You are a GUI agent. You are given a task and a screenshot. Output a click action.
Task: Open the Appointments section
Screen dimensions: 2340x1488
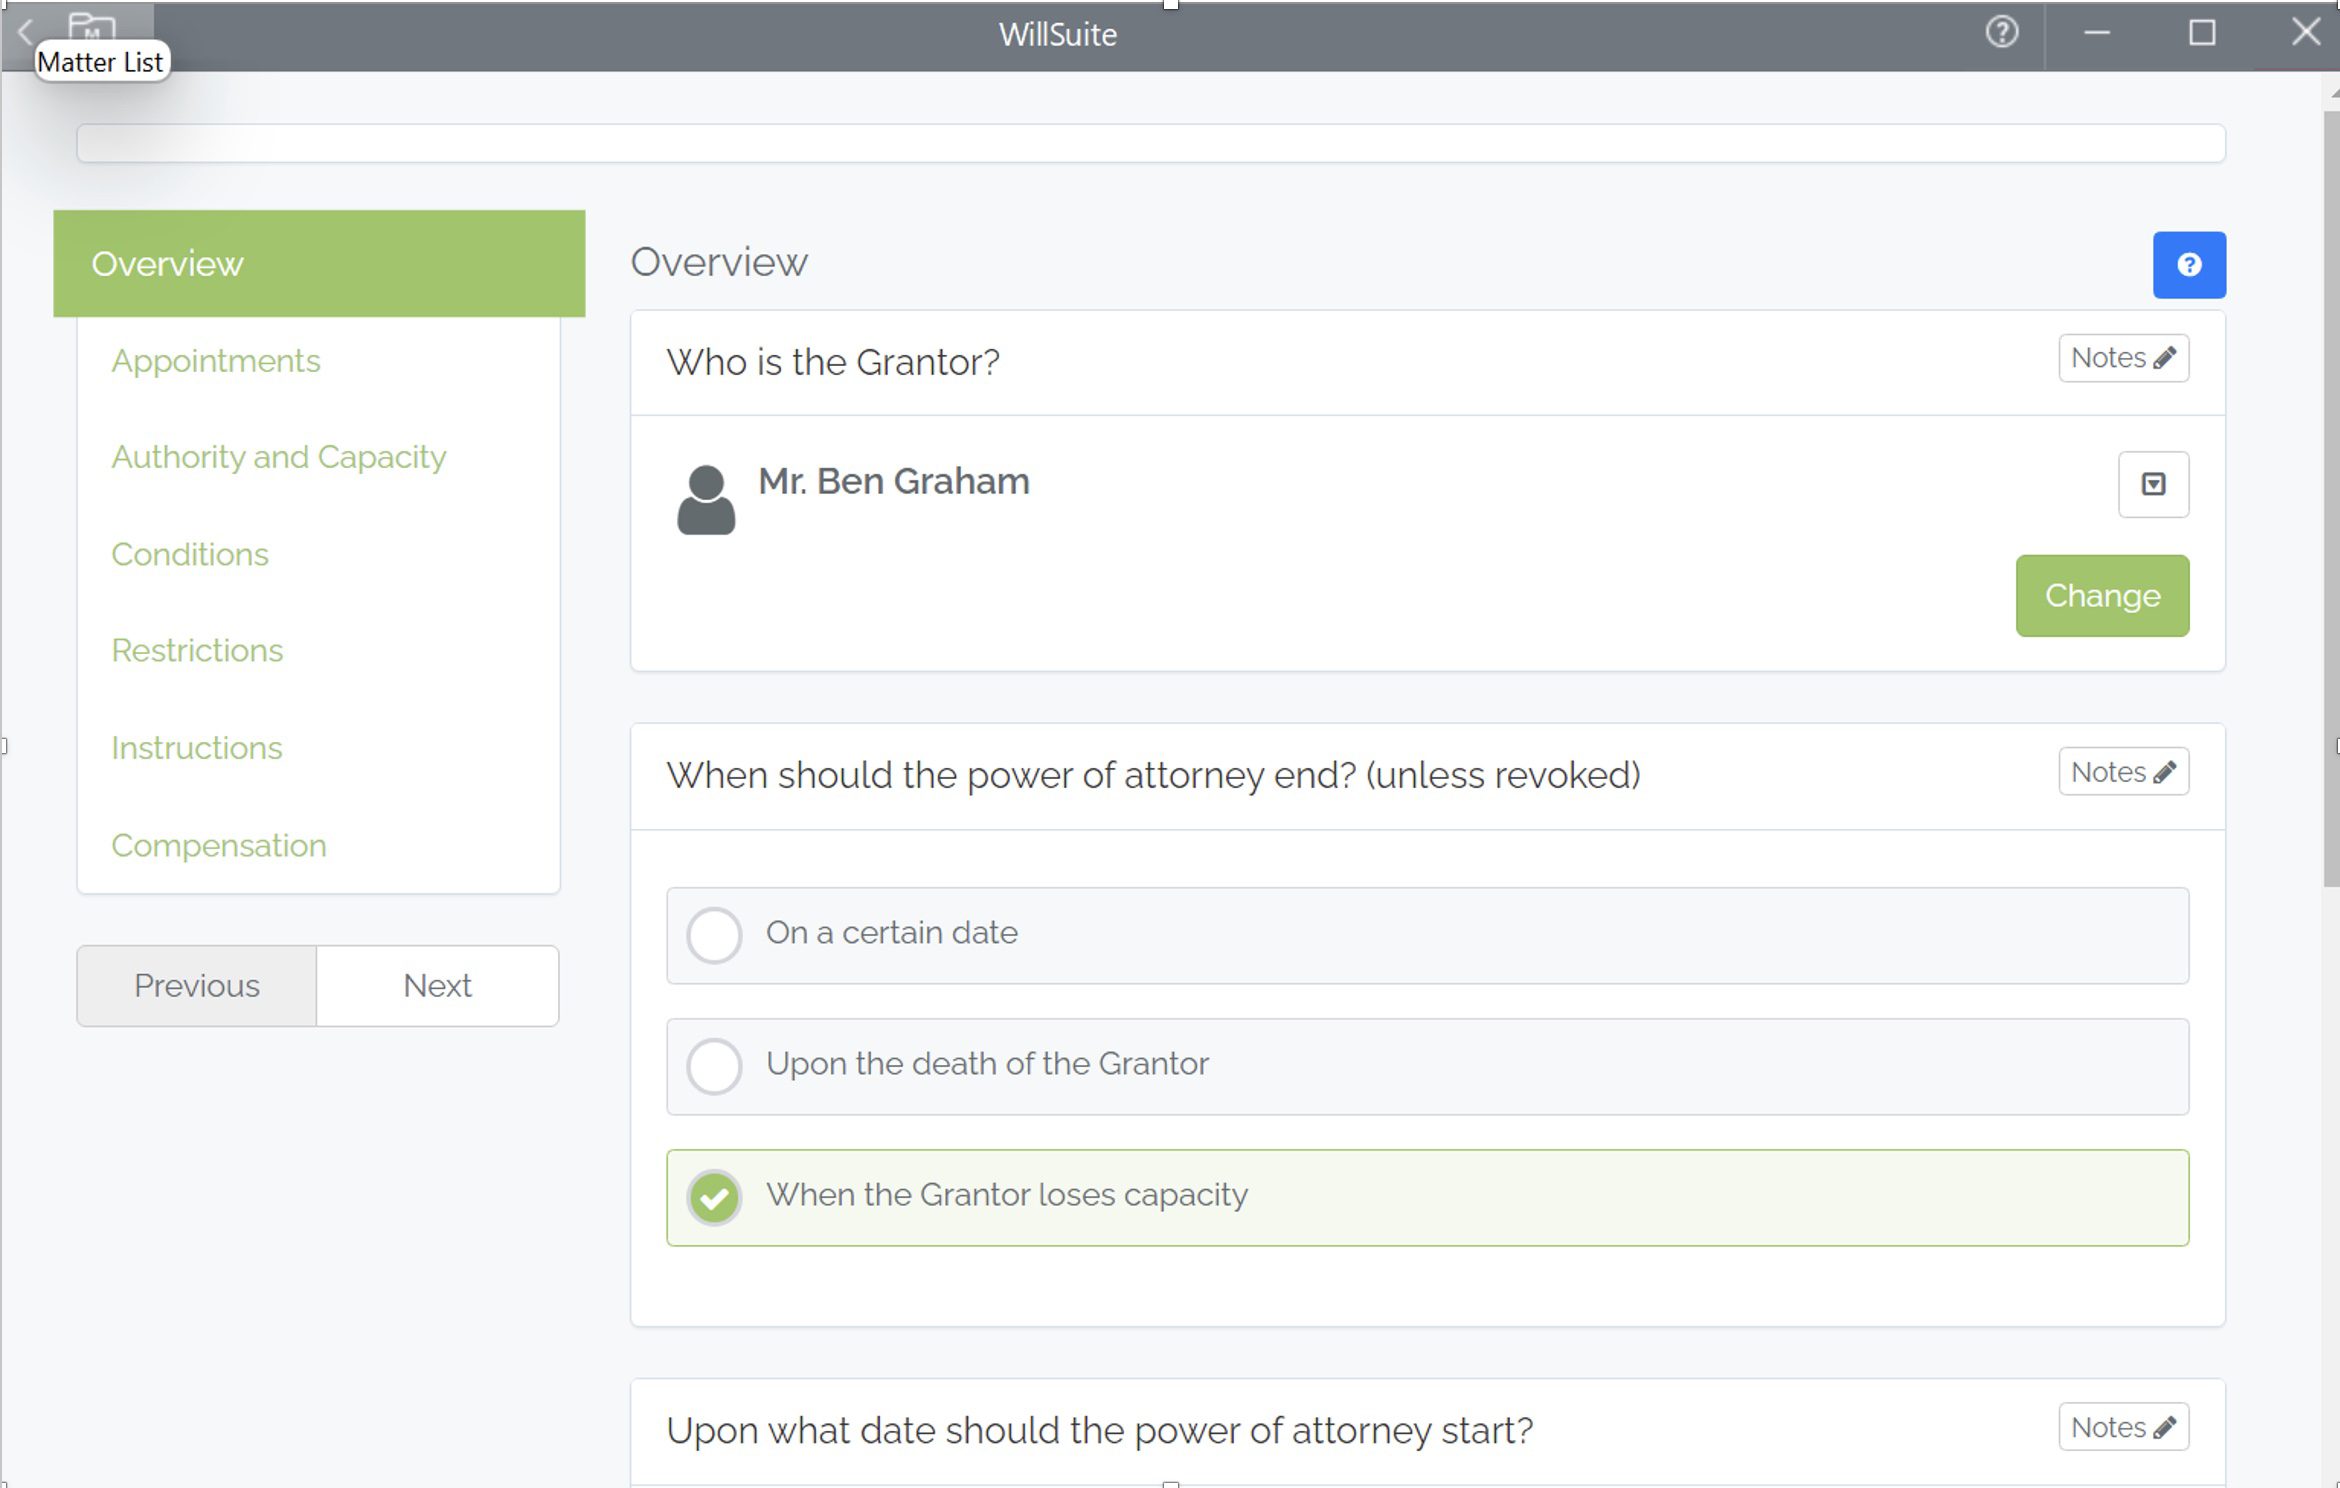point(216,360)
